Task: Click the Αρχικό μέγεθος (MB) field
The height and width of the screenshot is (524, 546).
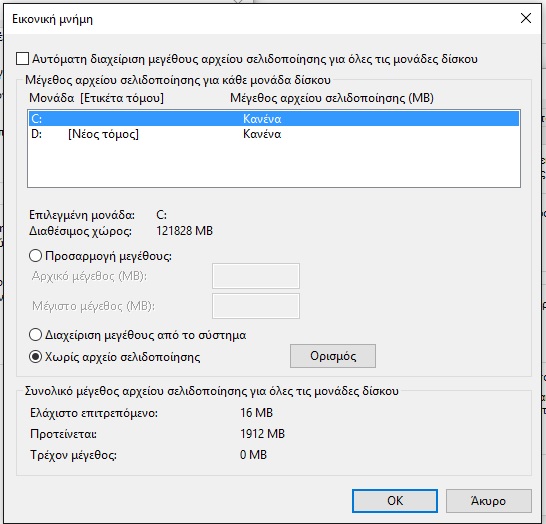Action: pos(256,276)
